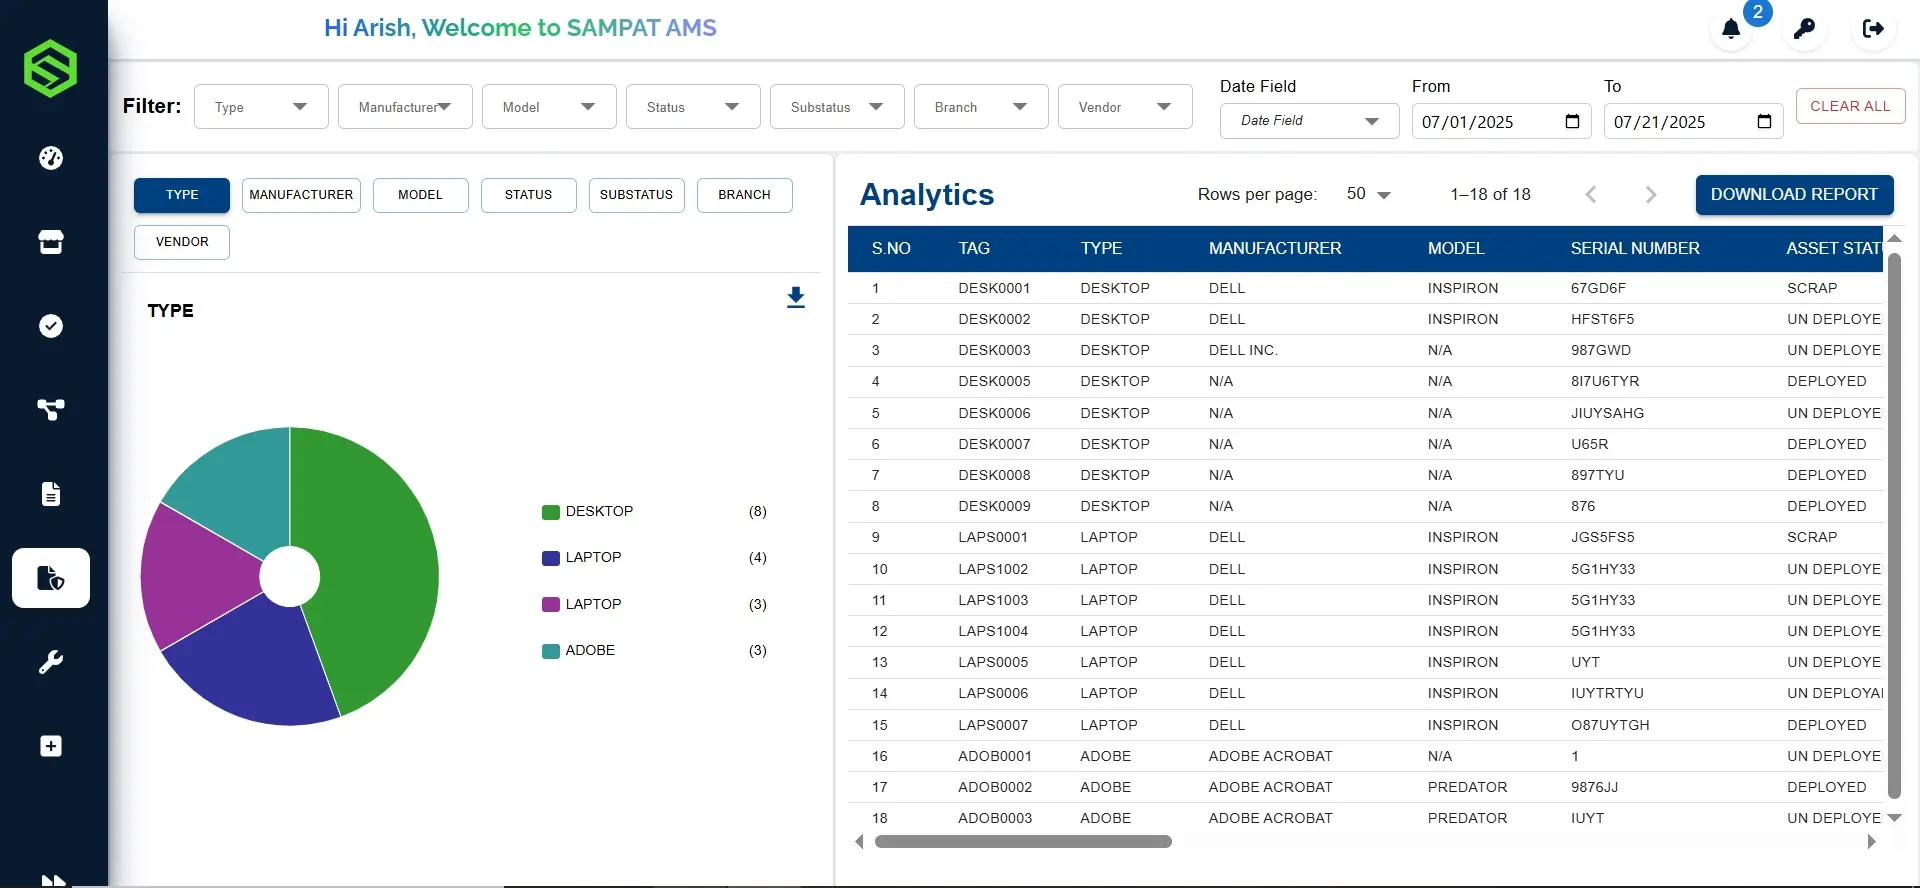Open the dashboard gauge sidebar icon
The image size is (1920, 888).
coord(51,158)
